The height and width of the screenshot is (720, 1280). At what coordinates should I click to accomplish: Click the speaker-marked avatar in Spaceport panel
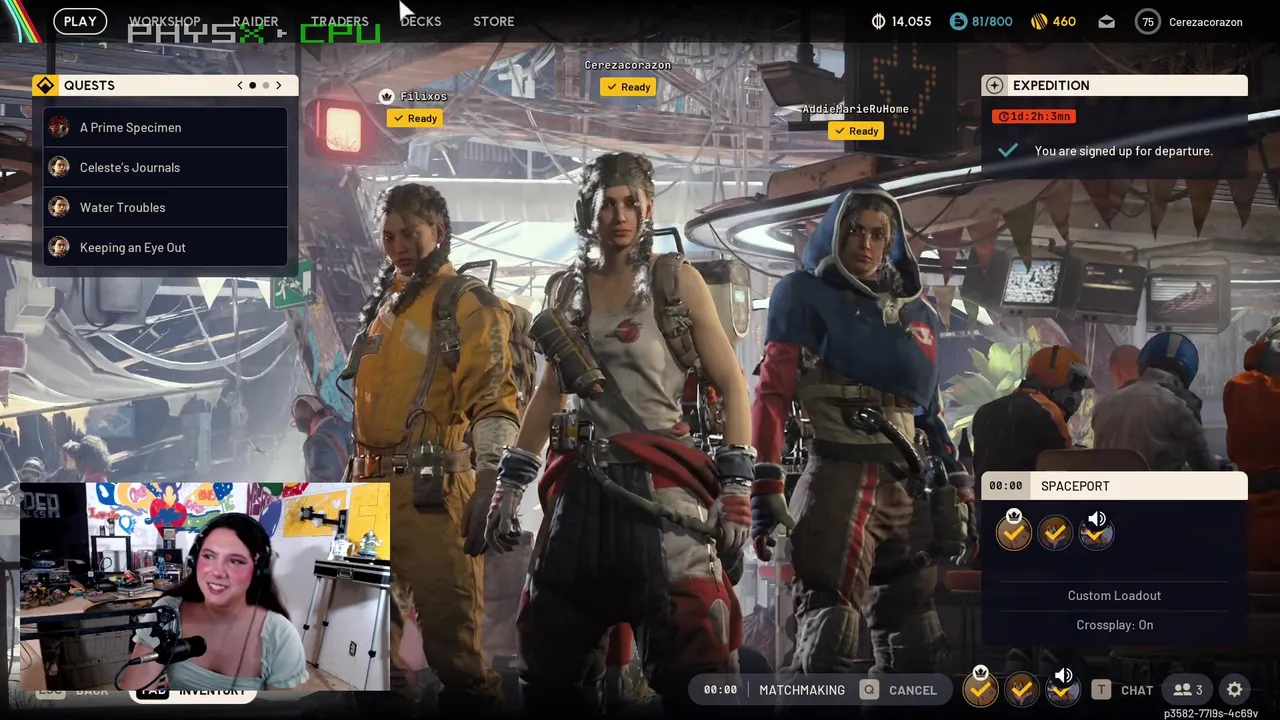coord(1096,531)
